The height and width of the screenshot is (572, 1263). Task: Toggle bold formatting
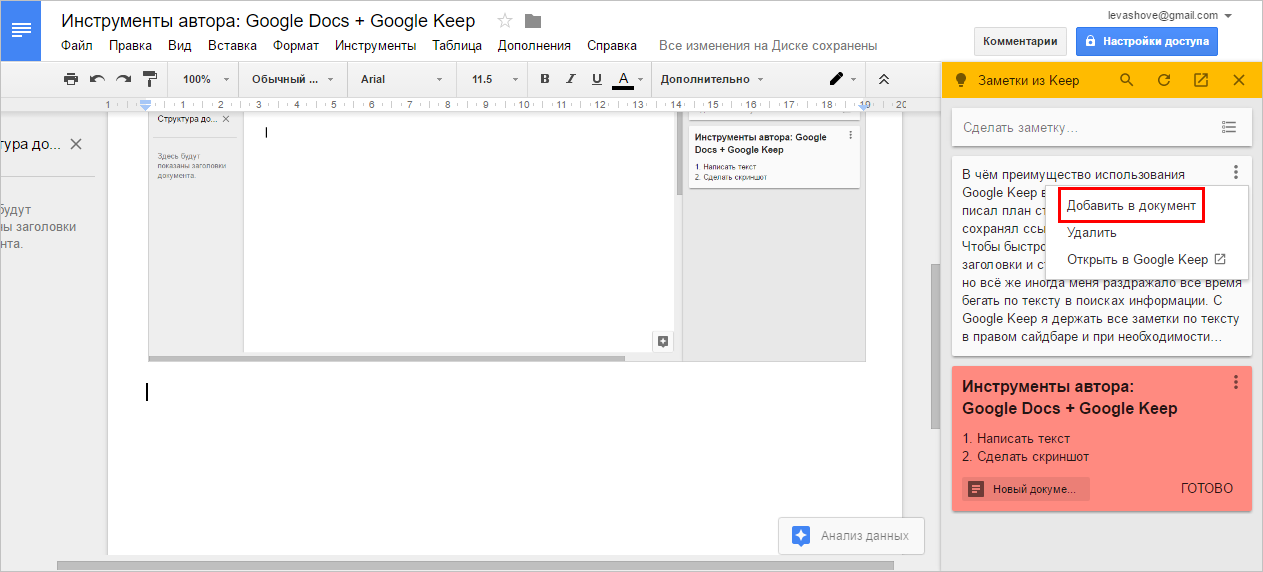click(x=545, y=79)
